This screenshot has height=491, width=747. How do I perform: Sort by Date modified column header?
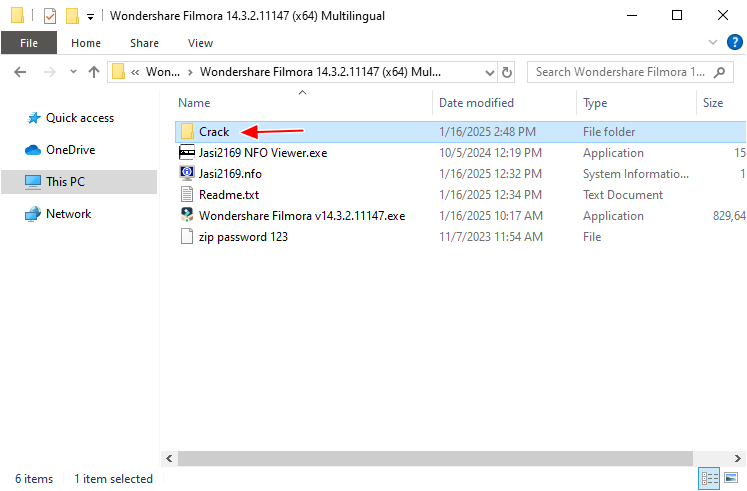(476, 103)
